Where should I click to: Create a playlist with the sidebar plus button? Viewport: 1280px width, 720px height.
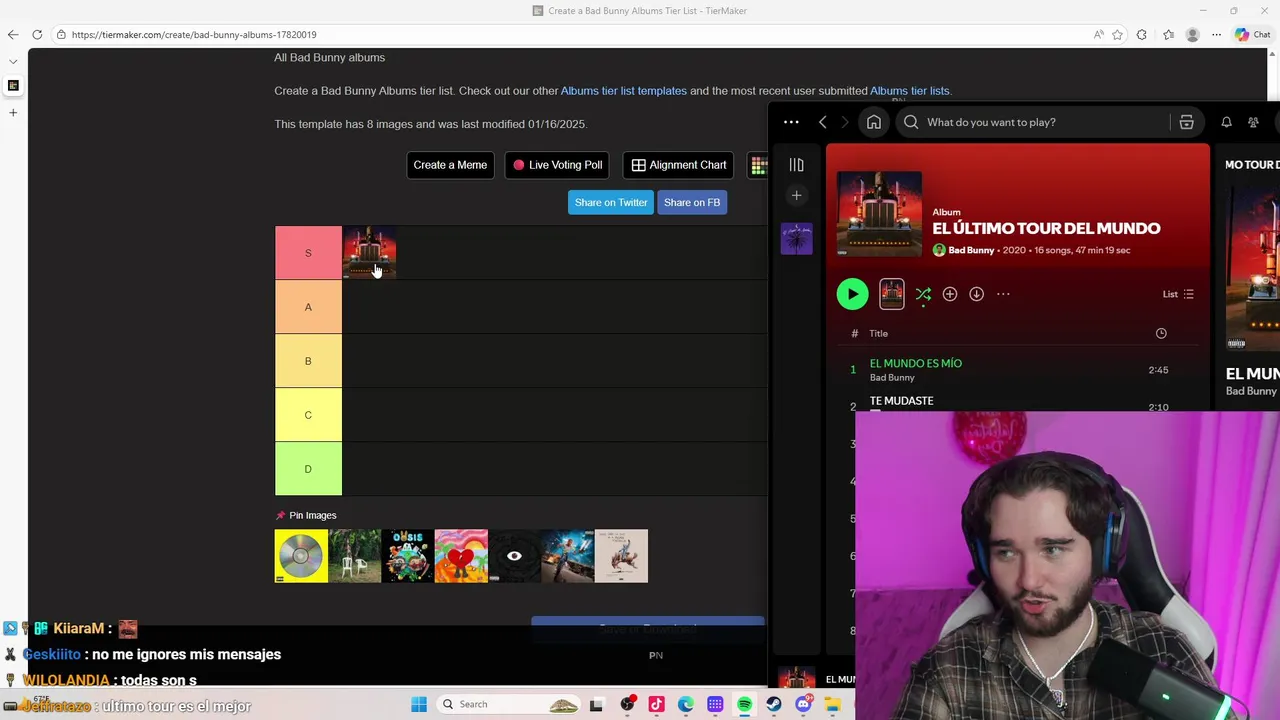click(796, 196)
